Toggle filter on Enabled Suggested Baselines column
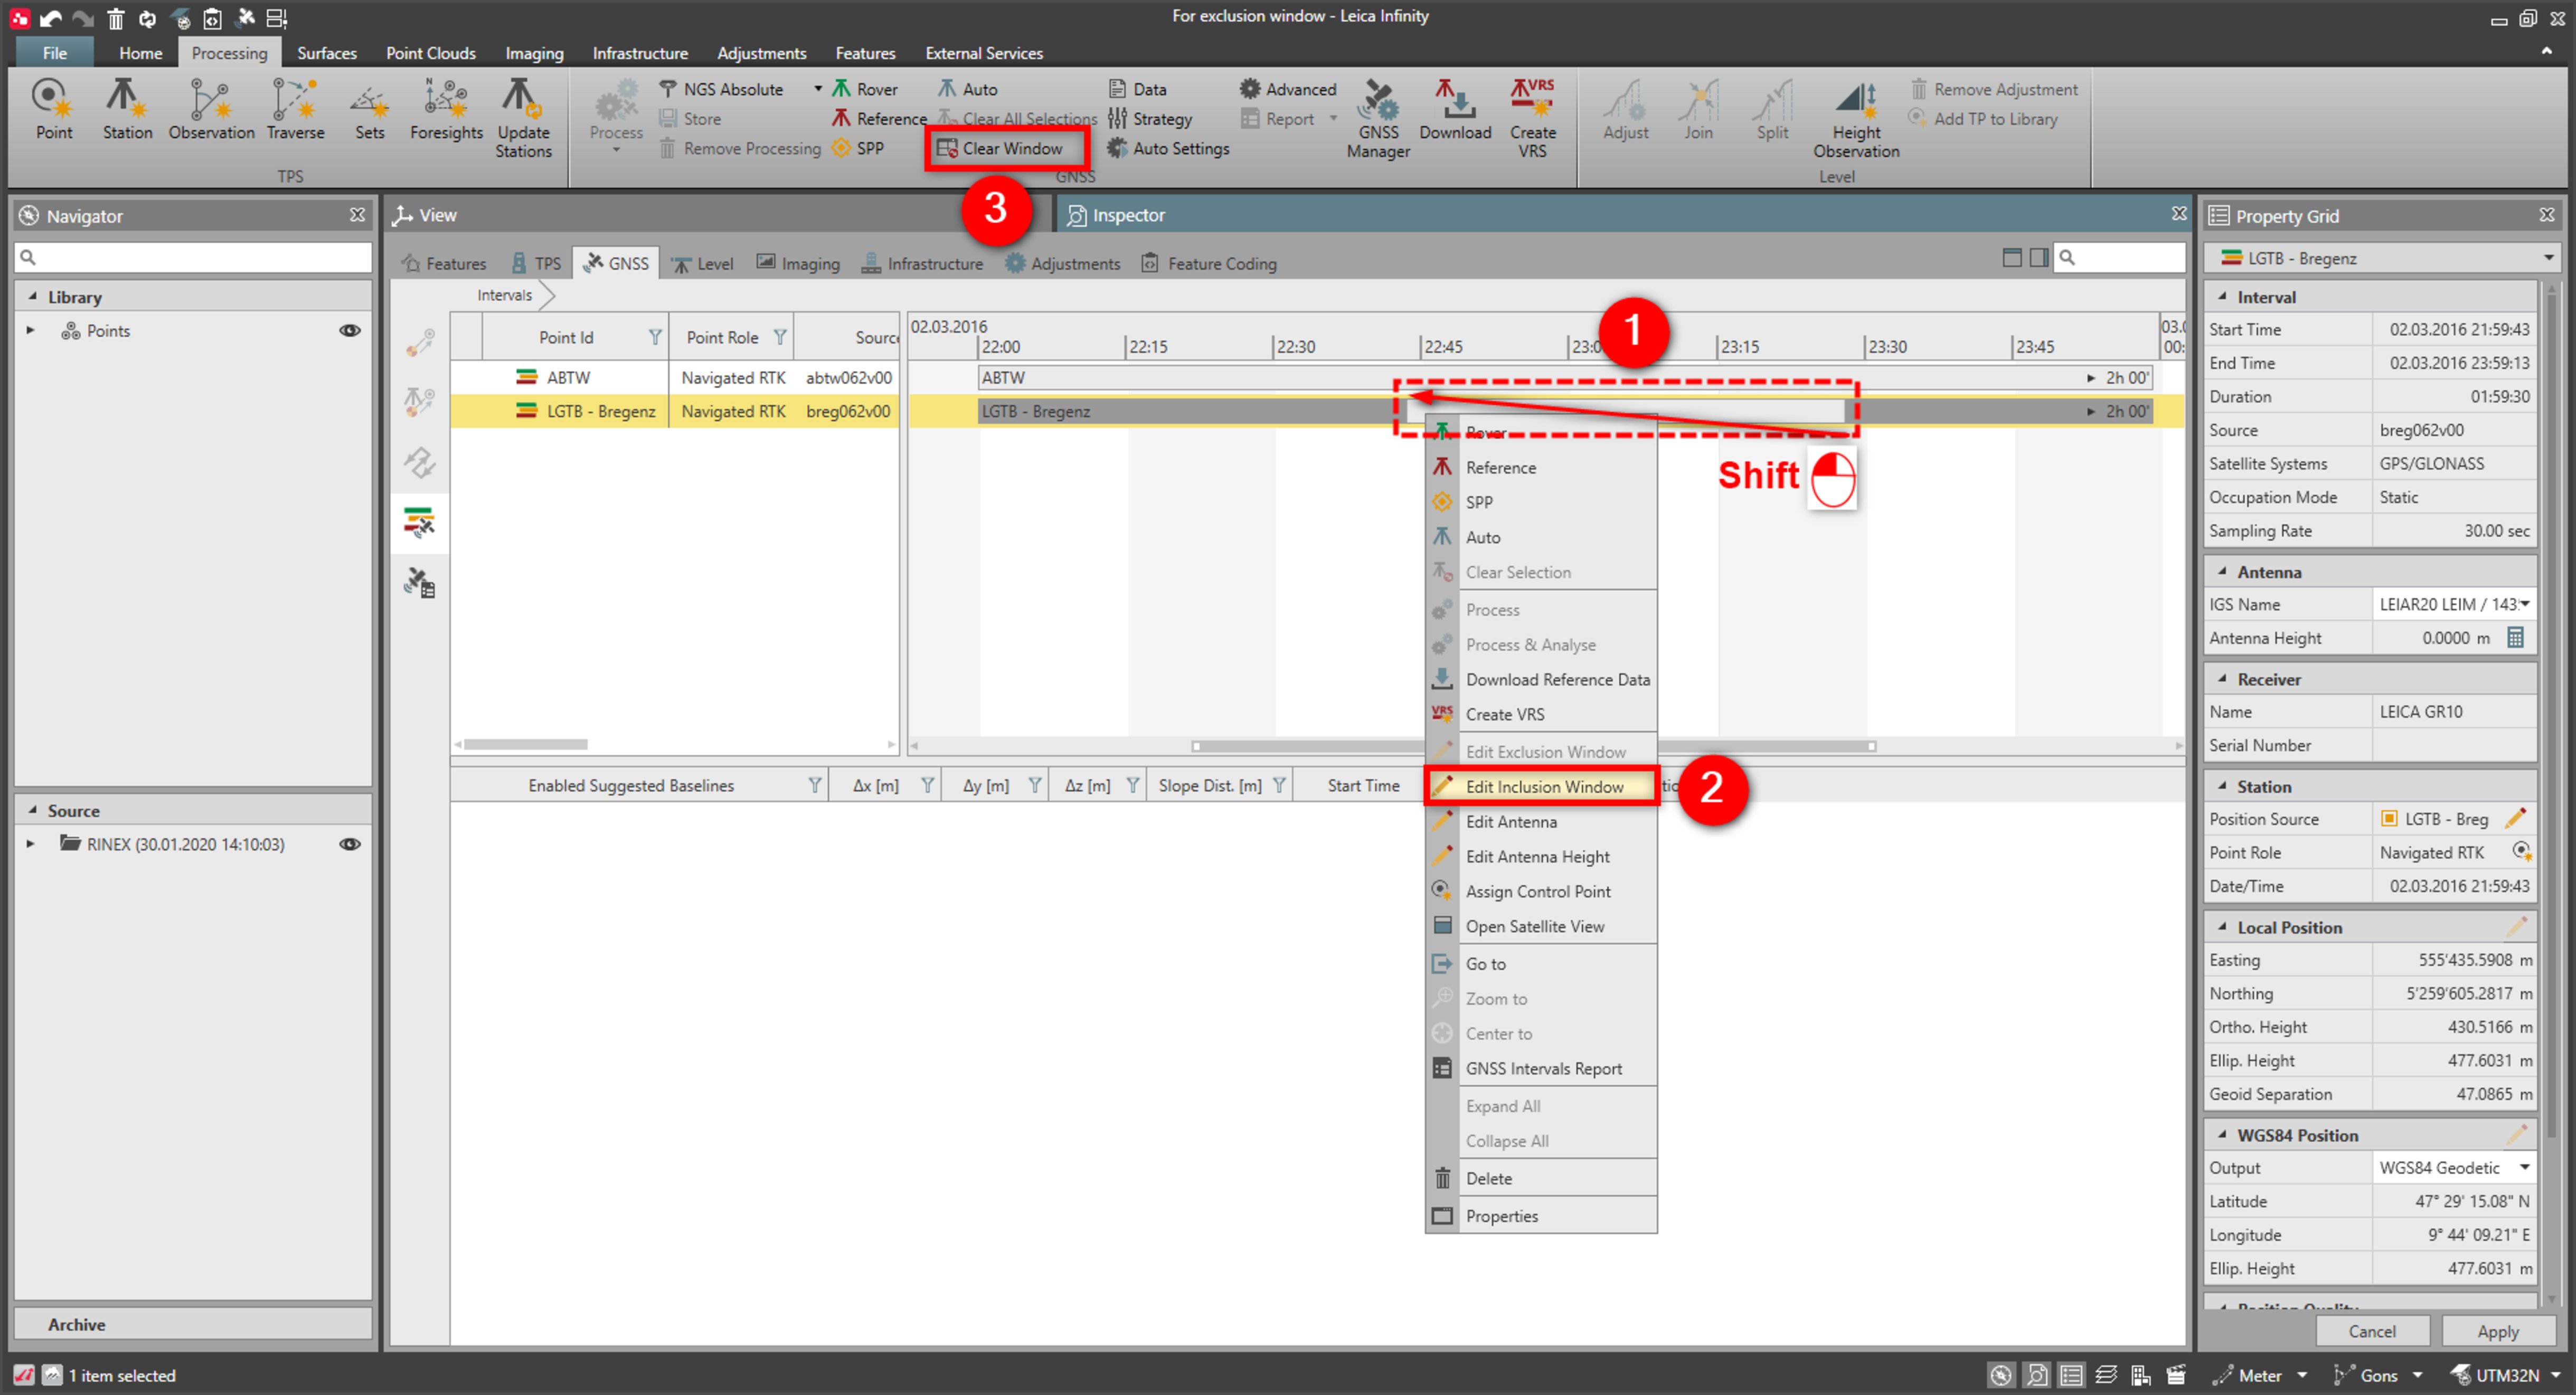The image size is (2576, 1395). pyautogui.click(x=815, y=785)
